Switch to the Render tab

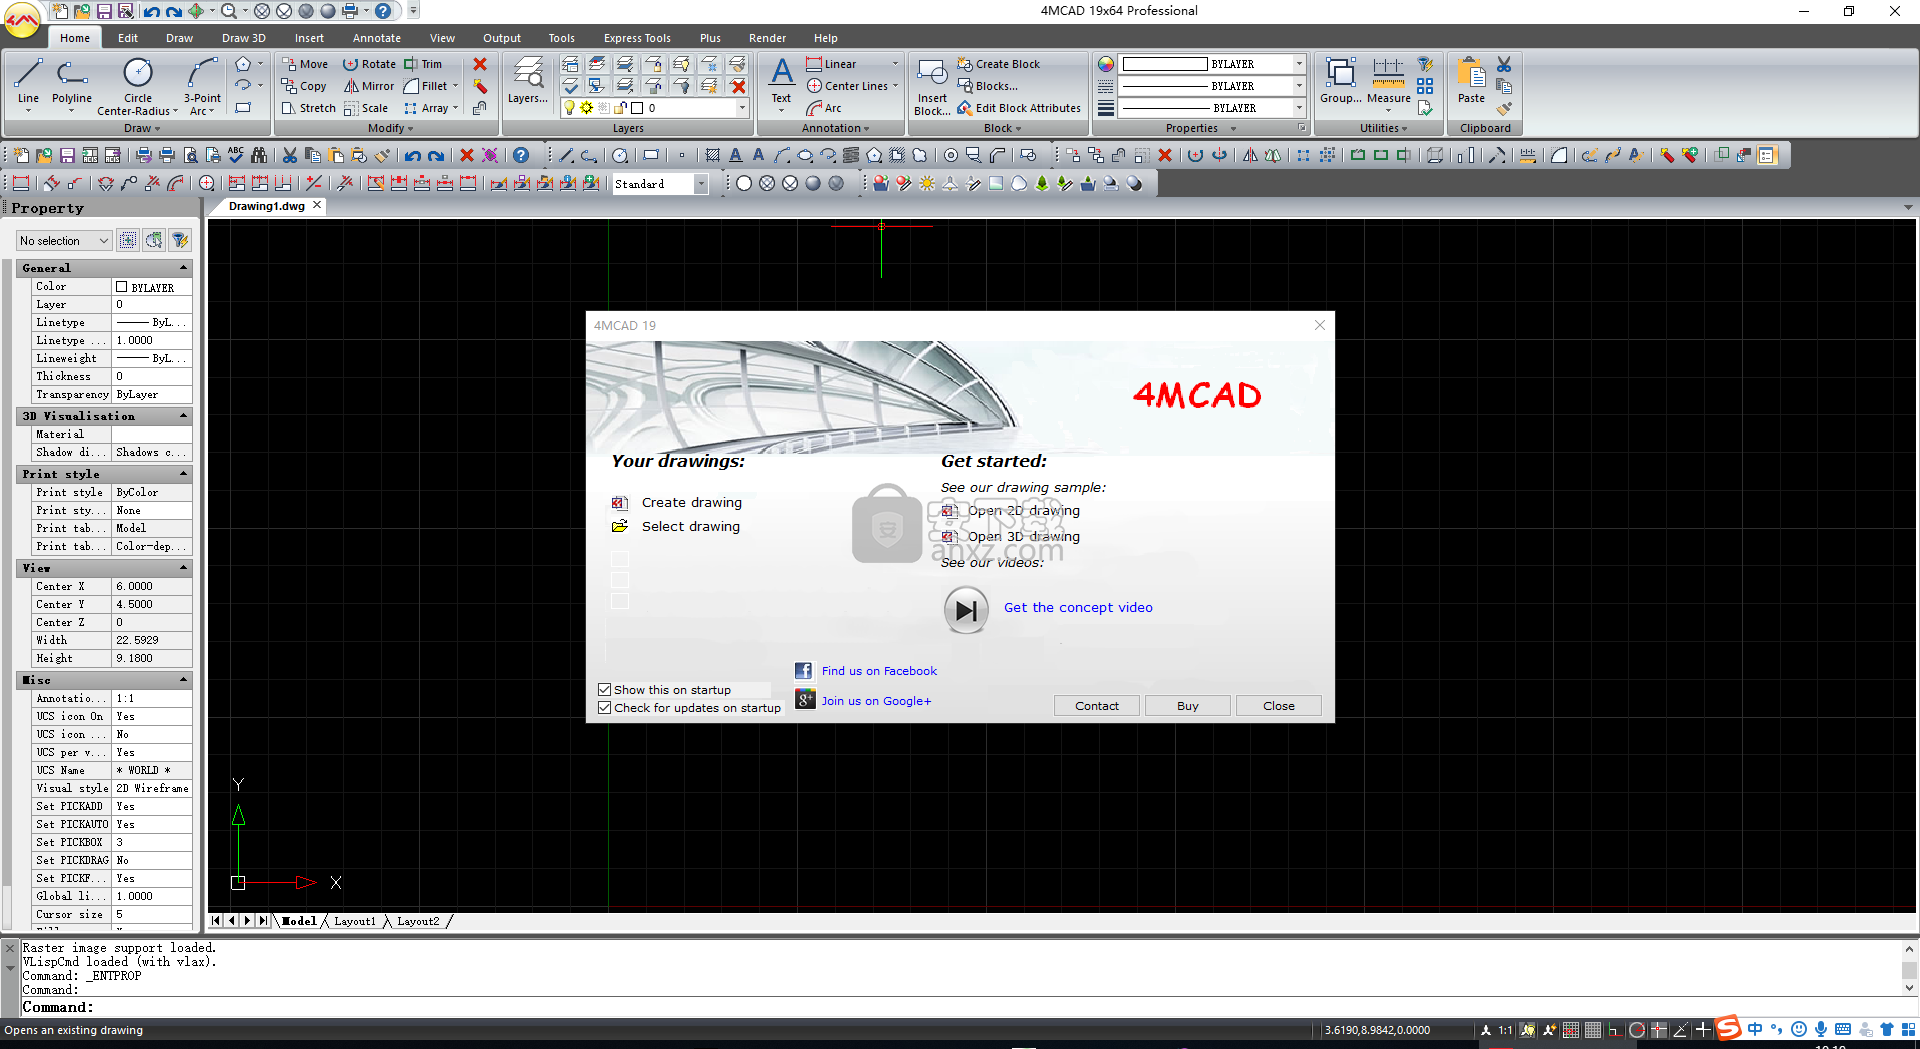[x=767, y=38]
